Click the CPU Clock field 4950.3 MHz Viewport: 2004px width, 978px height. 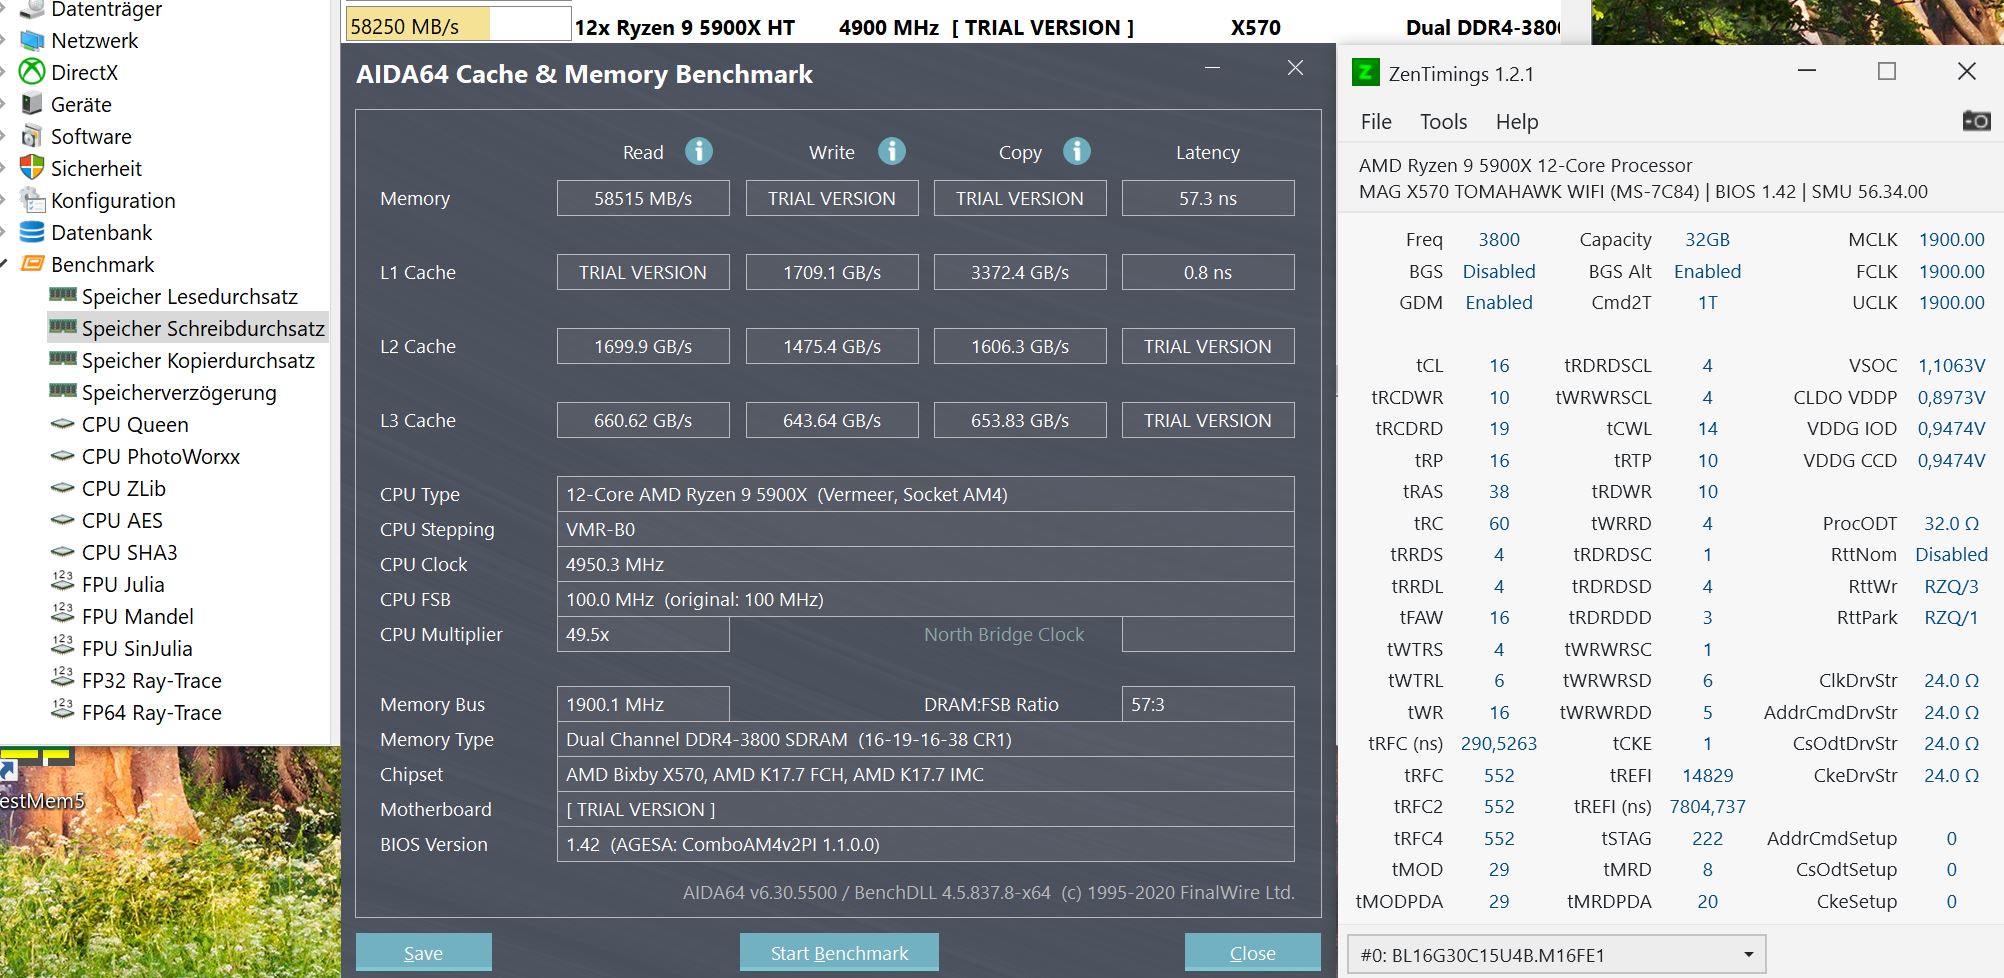(925, 564)
